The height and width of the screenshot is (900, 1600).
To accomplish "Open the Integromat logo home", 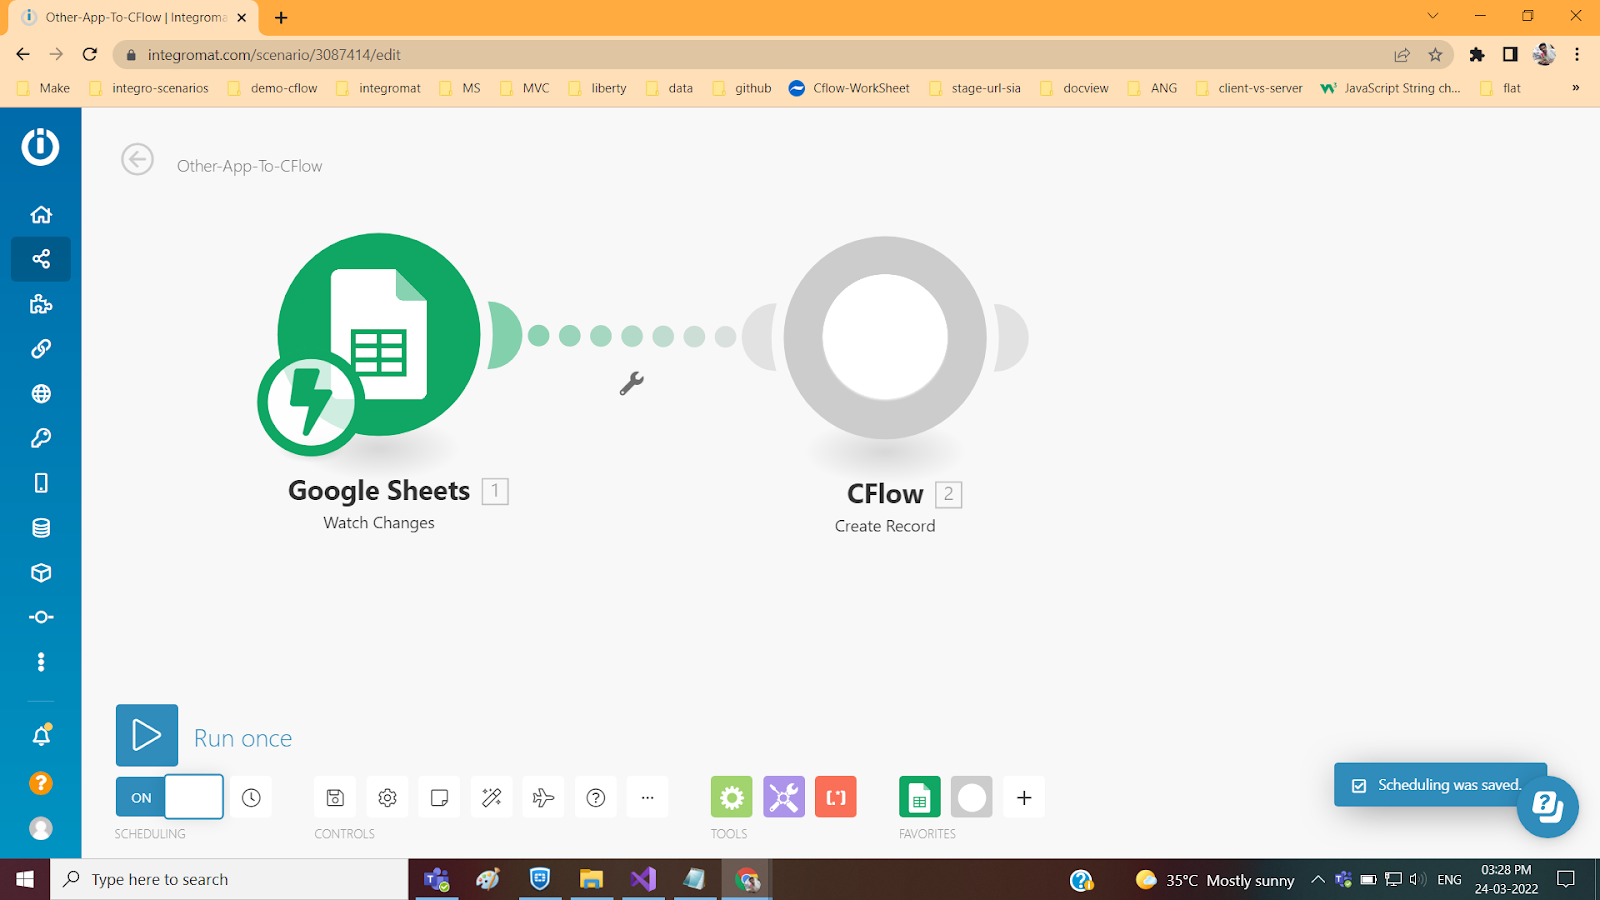I will [x=40, y=147].
